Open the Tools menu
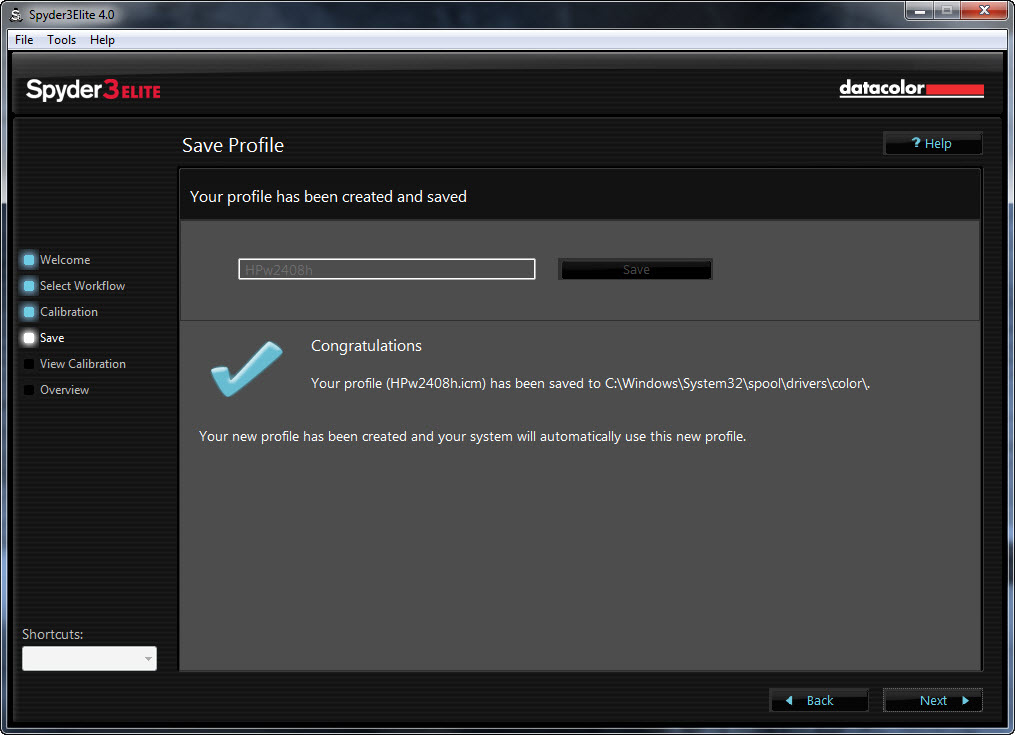Screen dimensions: 1015x735 pyautogui.click(x=62, y=40)
